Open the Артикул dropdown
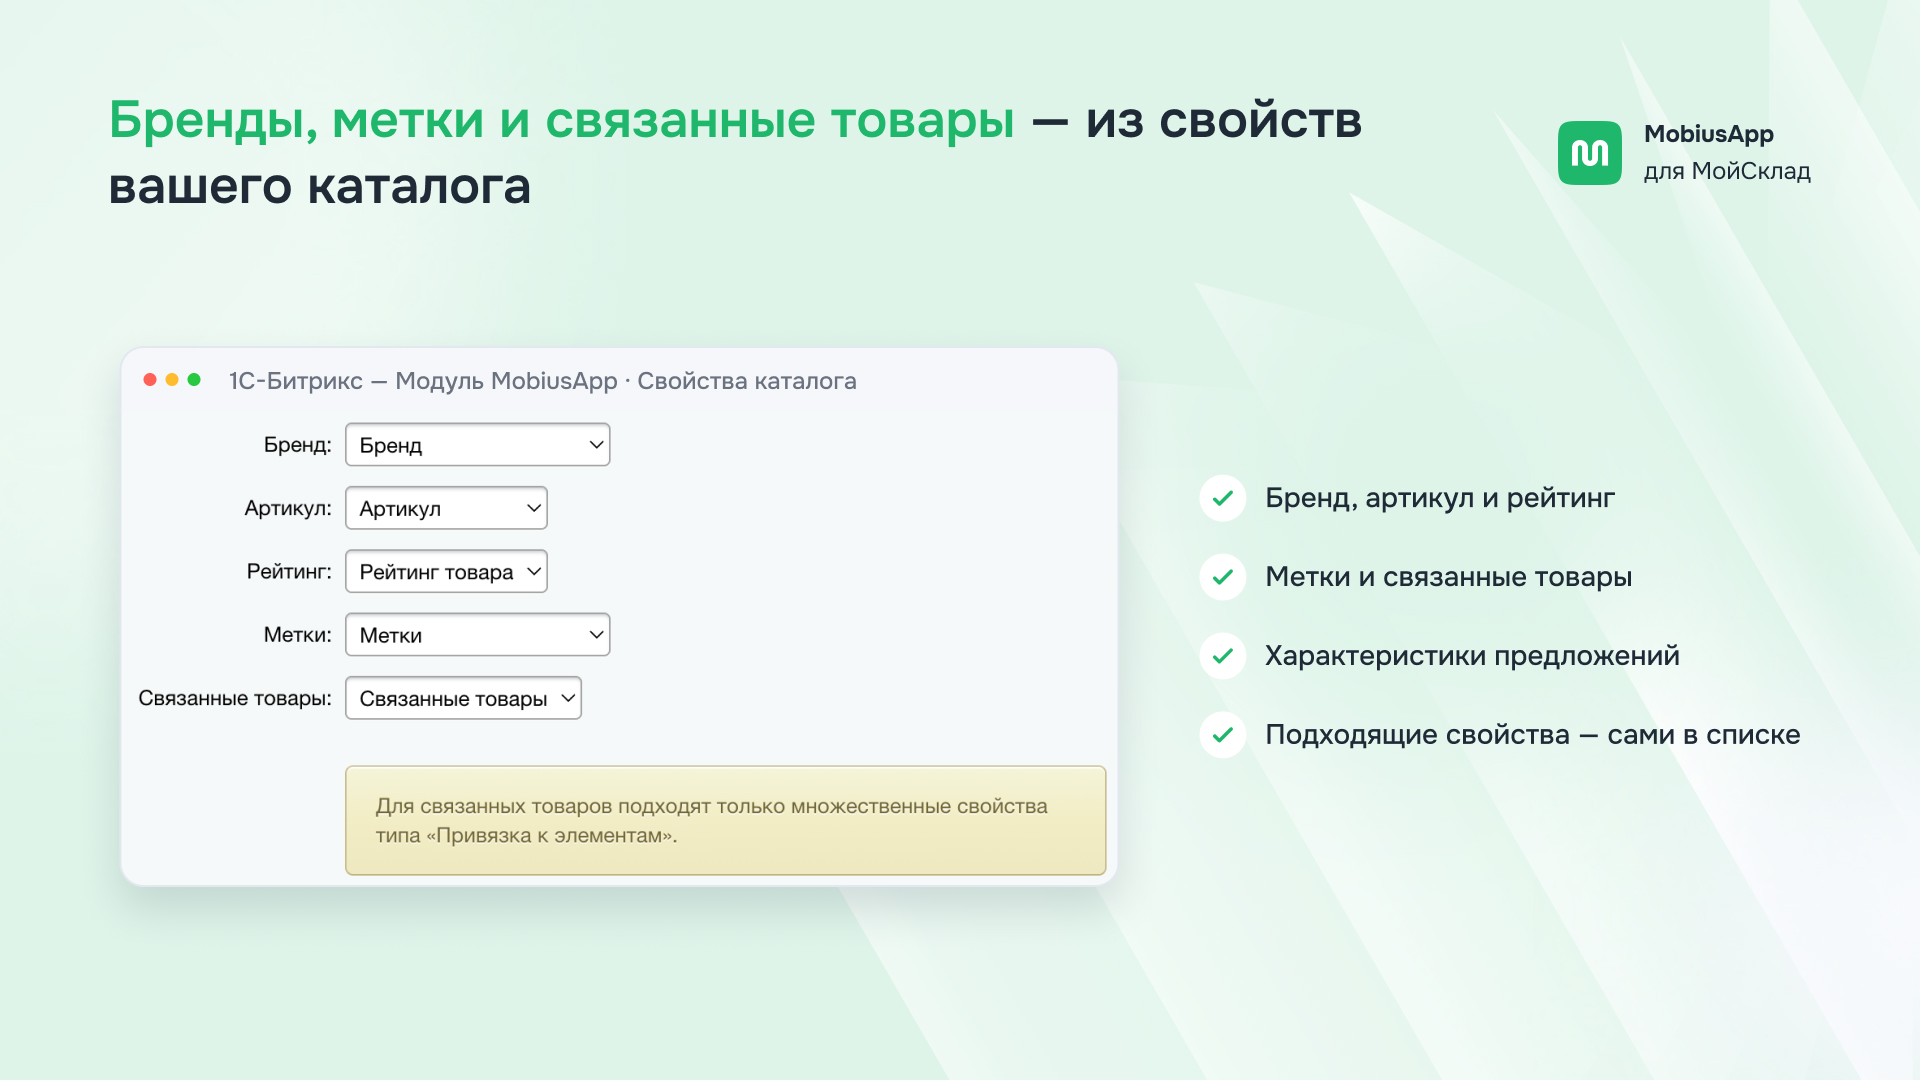 (x=446, y=508)
